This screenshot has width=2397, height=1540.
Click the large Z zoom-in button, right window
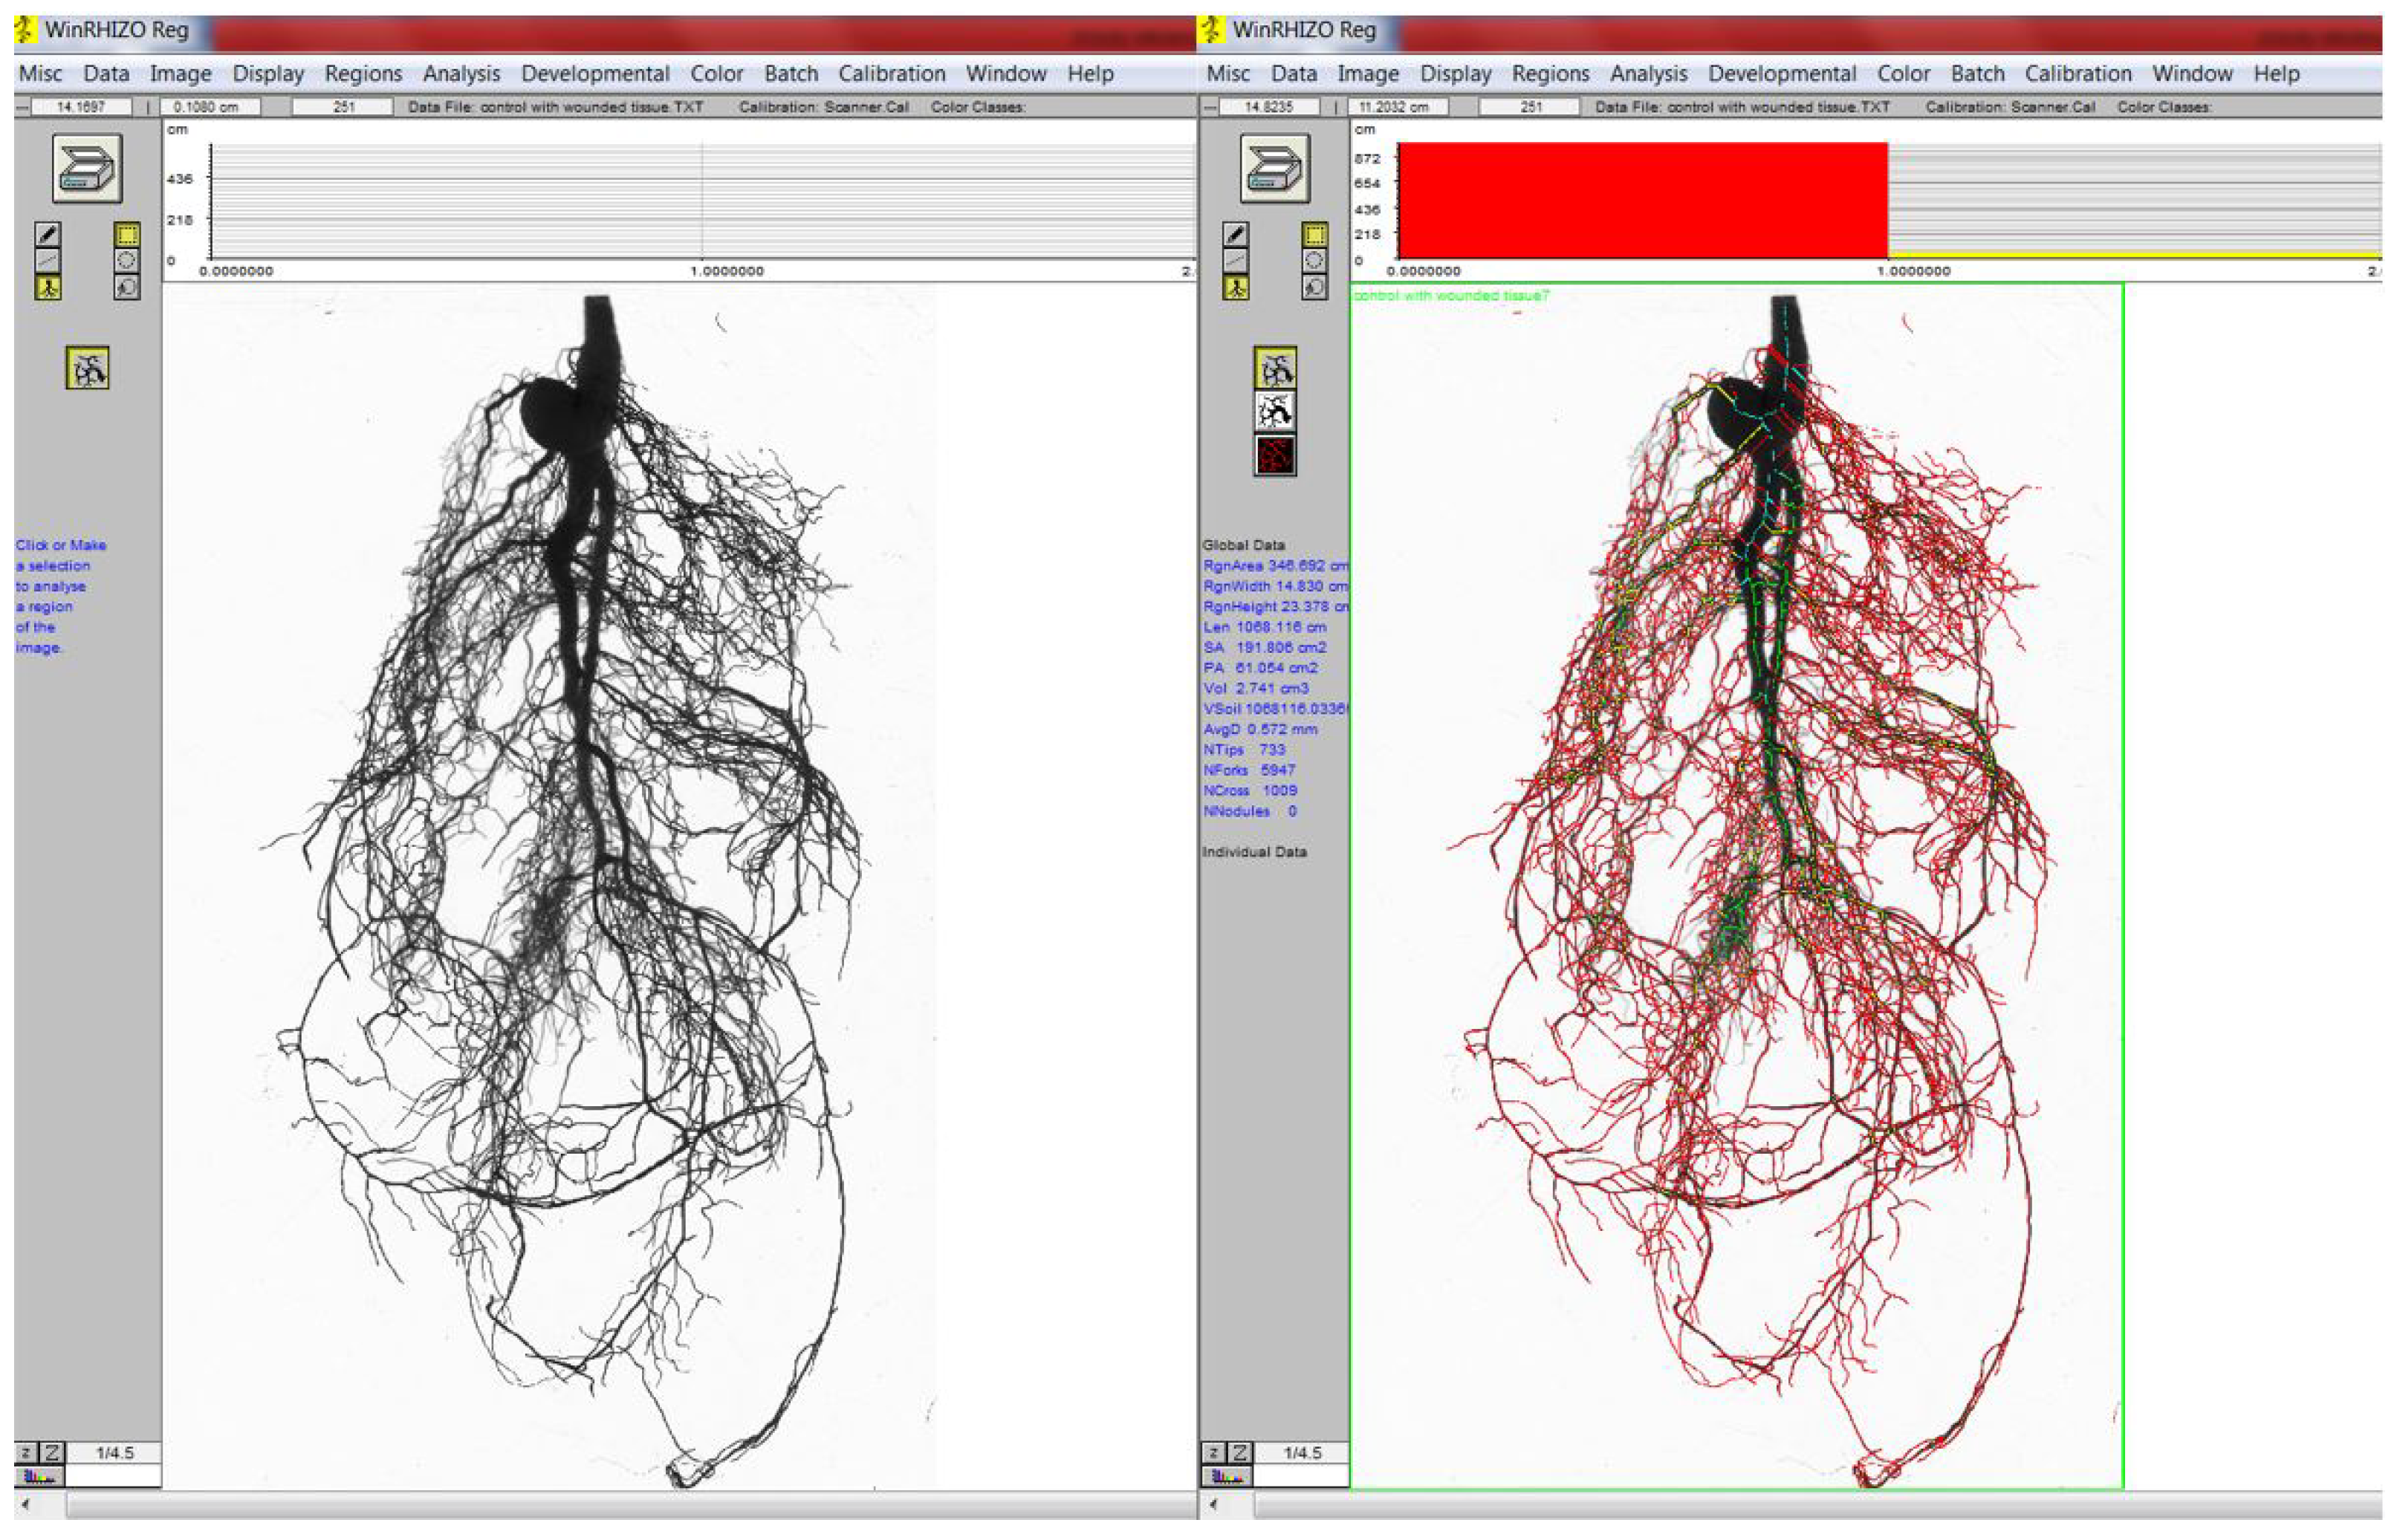click(x=1239, y=1452)
